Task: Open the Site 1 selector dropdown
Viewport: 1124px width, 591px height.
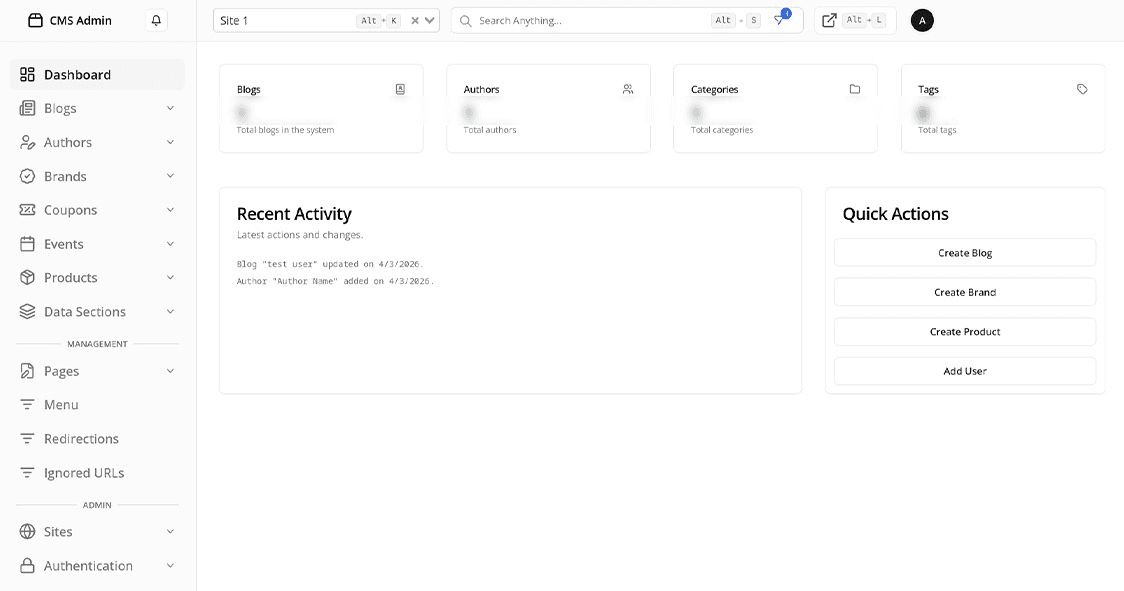Action: (x=431, y=19)
